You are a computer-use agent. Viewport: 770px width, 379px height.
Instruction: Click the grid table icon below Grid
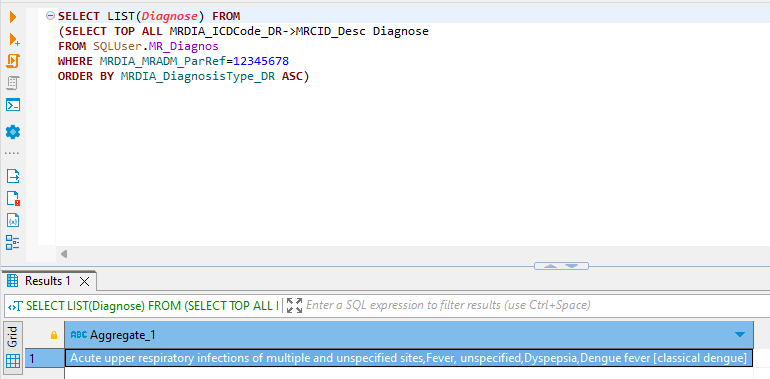tap(13, 361)
